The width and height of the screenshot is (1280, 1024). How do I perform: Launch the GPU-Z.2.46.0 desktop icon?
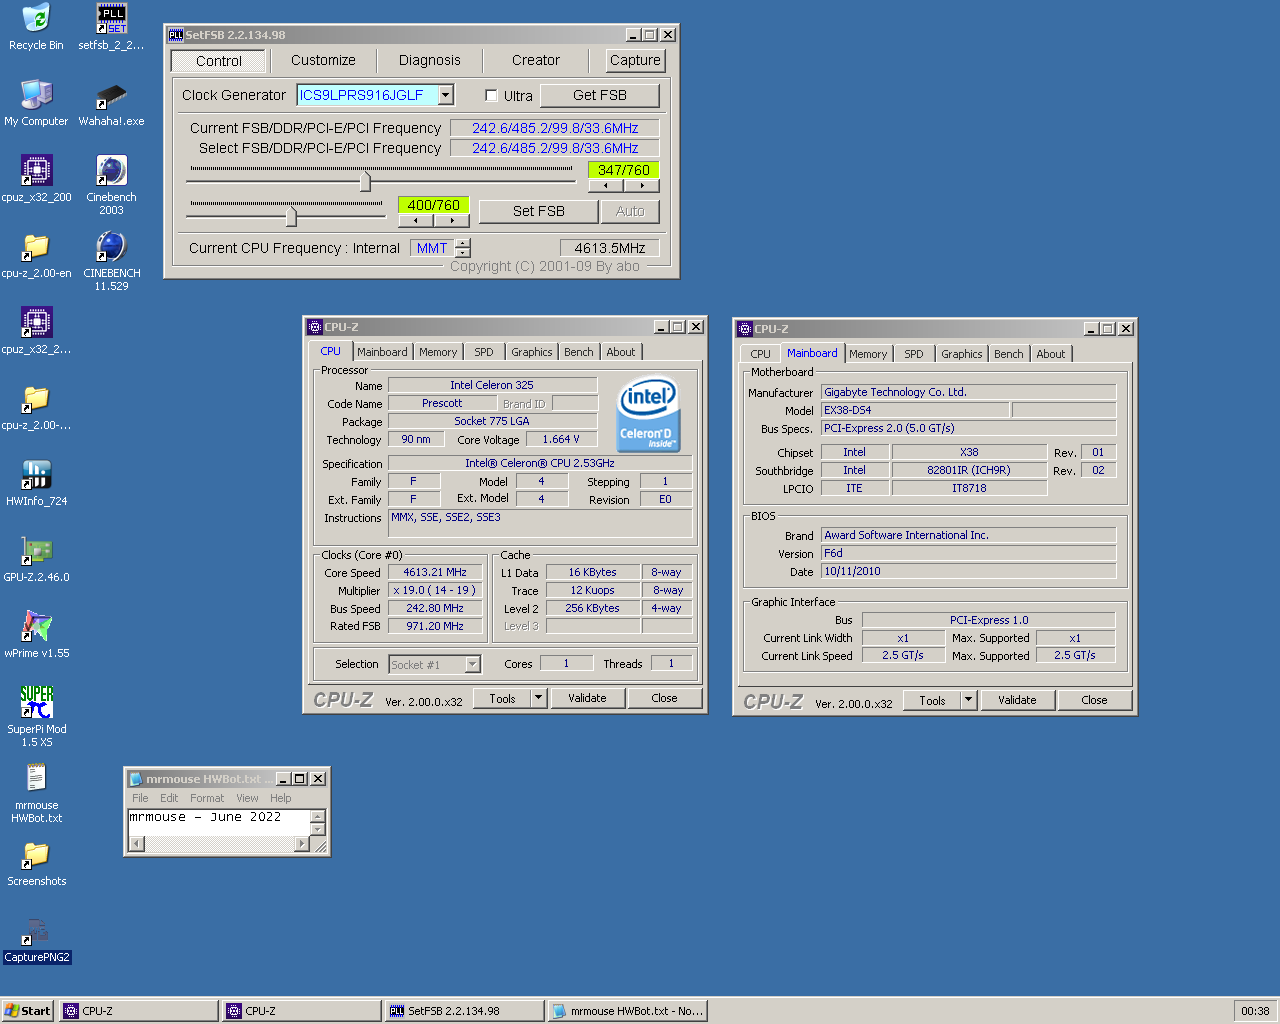coord(36,559)
